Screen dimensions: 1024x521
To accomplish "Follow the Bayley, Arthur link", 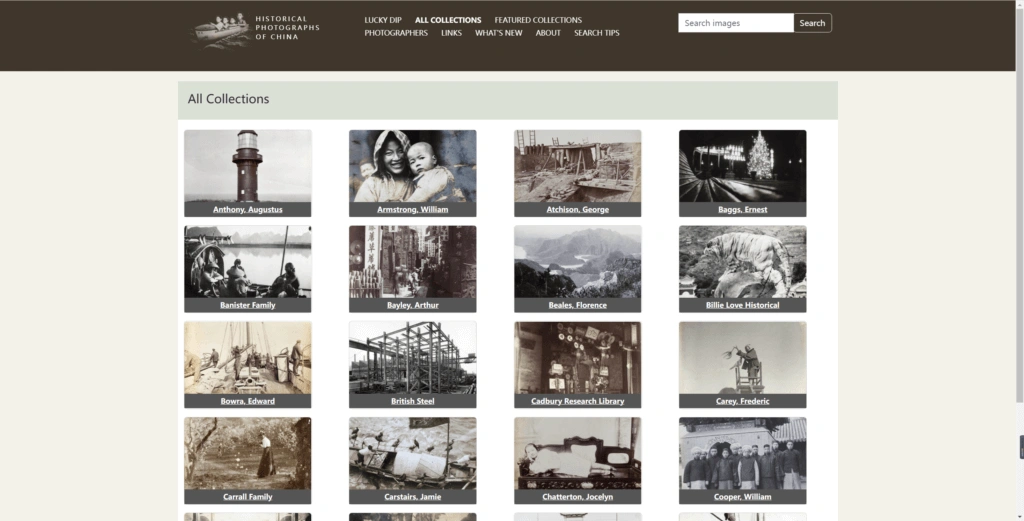I will [413, 305].
